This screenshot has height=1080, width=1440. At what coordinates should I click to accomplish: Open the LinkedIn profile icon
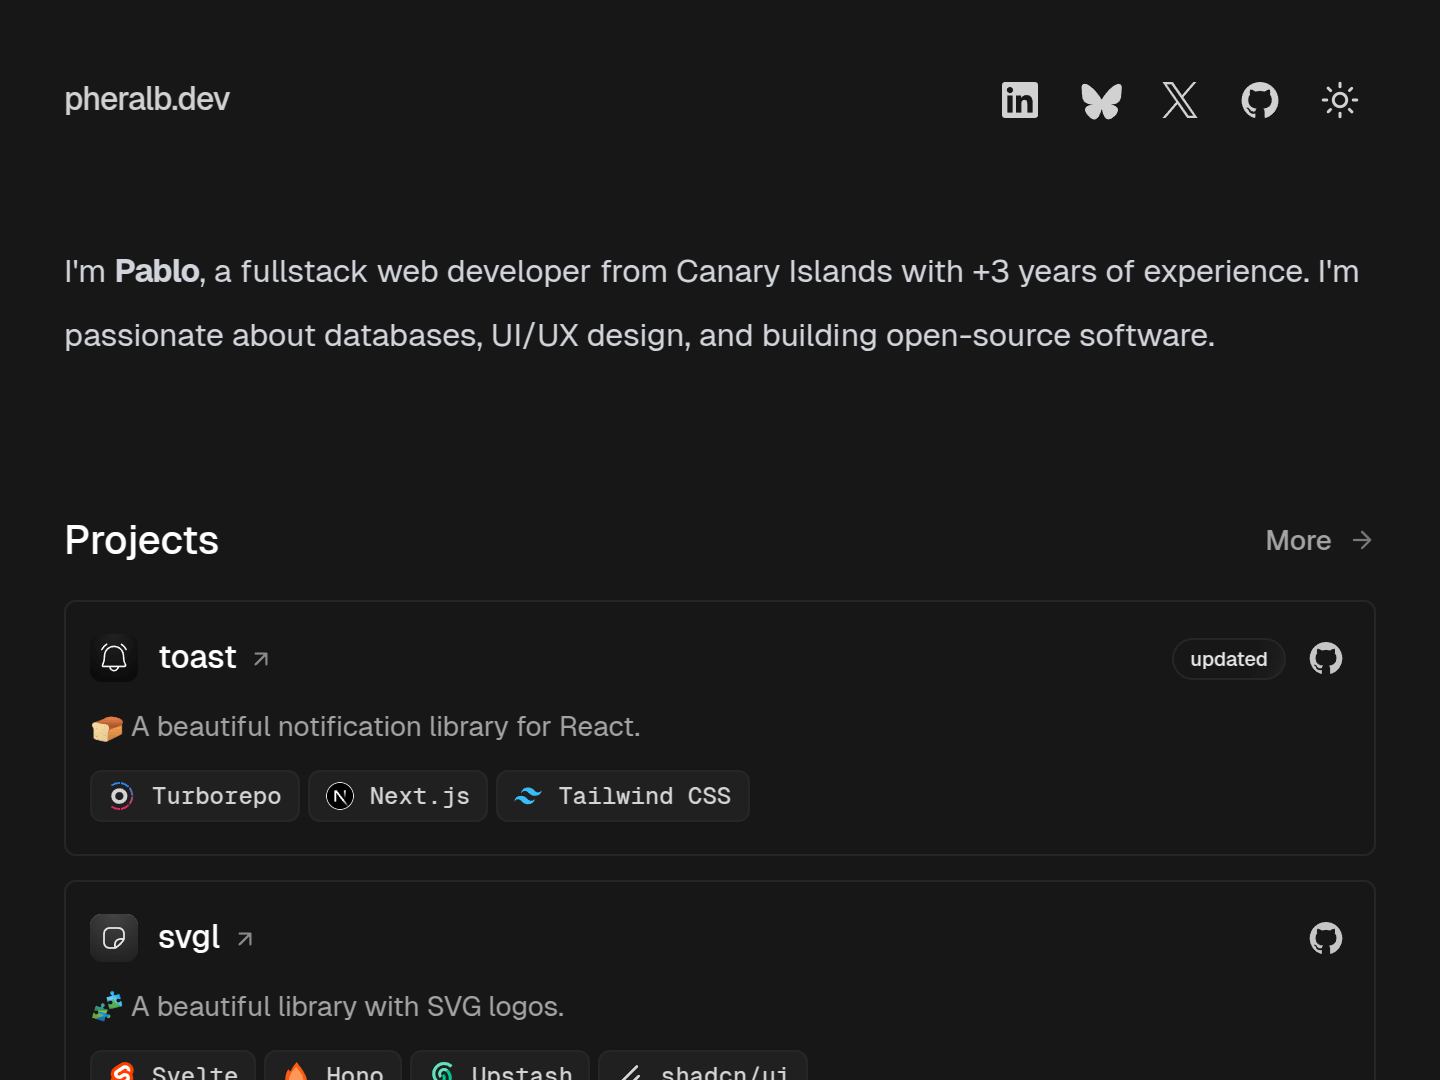point(1020,100)
